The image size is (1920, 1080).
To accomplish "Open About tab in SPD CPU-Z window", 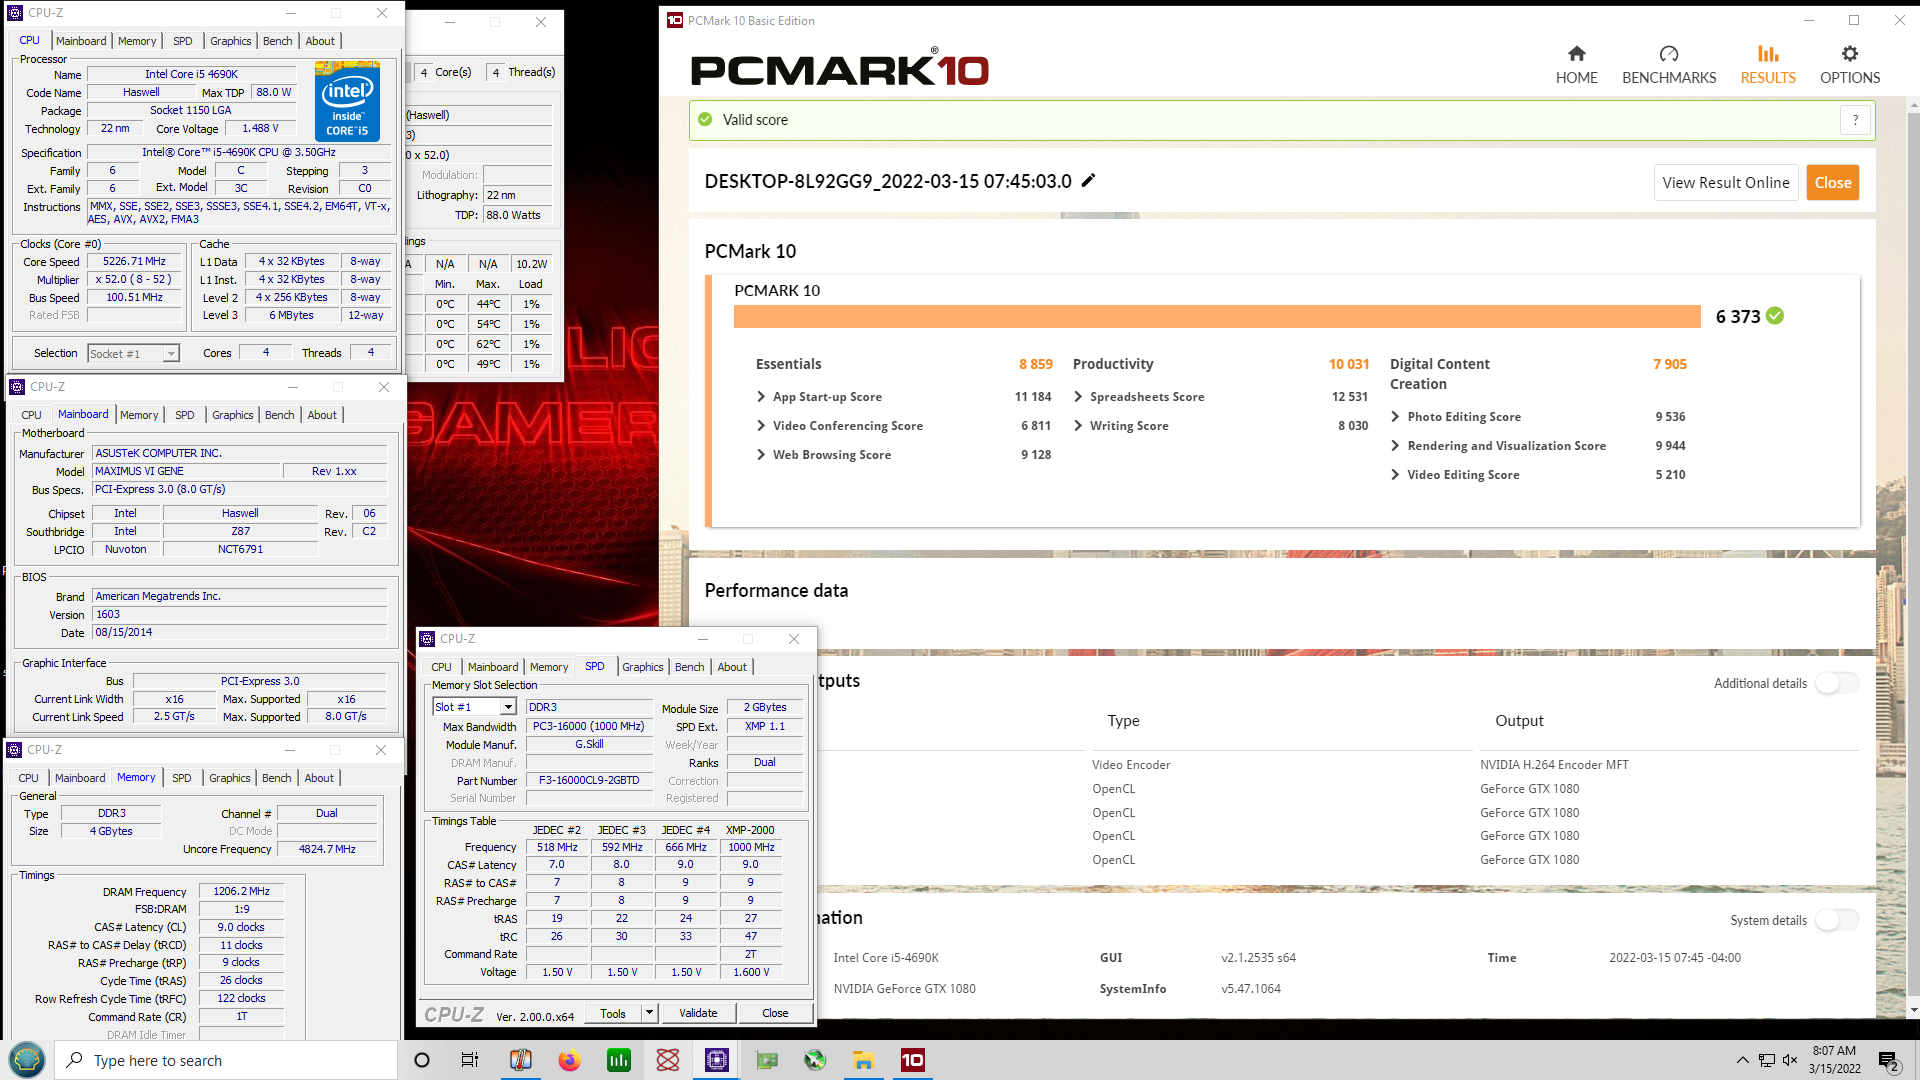I will pos(732,667).
